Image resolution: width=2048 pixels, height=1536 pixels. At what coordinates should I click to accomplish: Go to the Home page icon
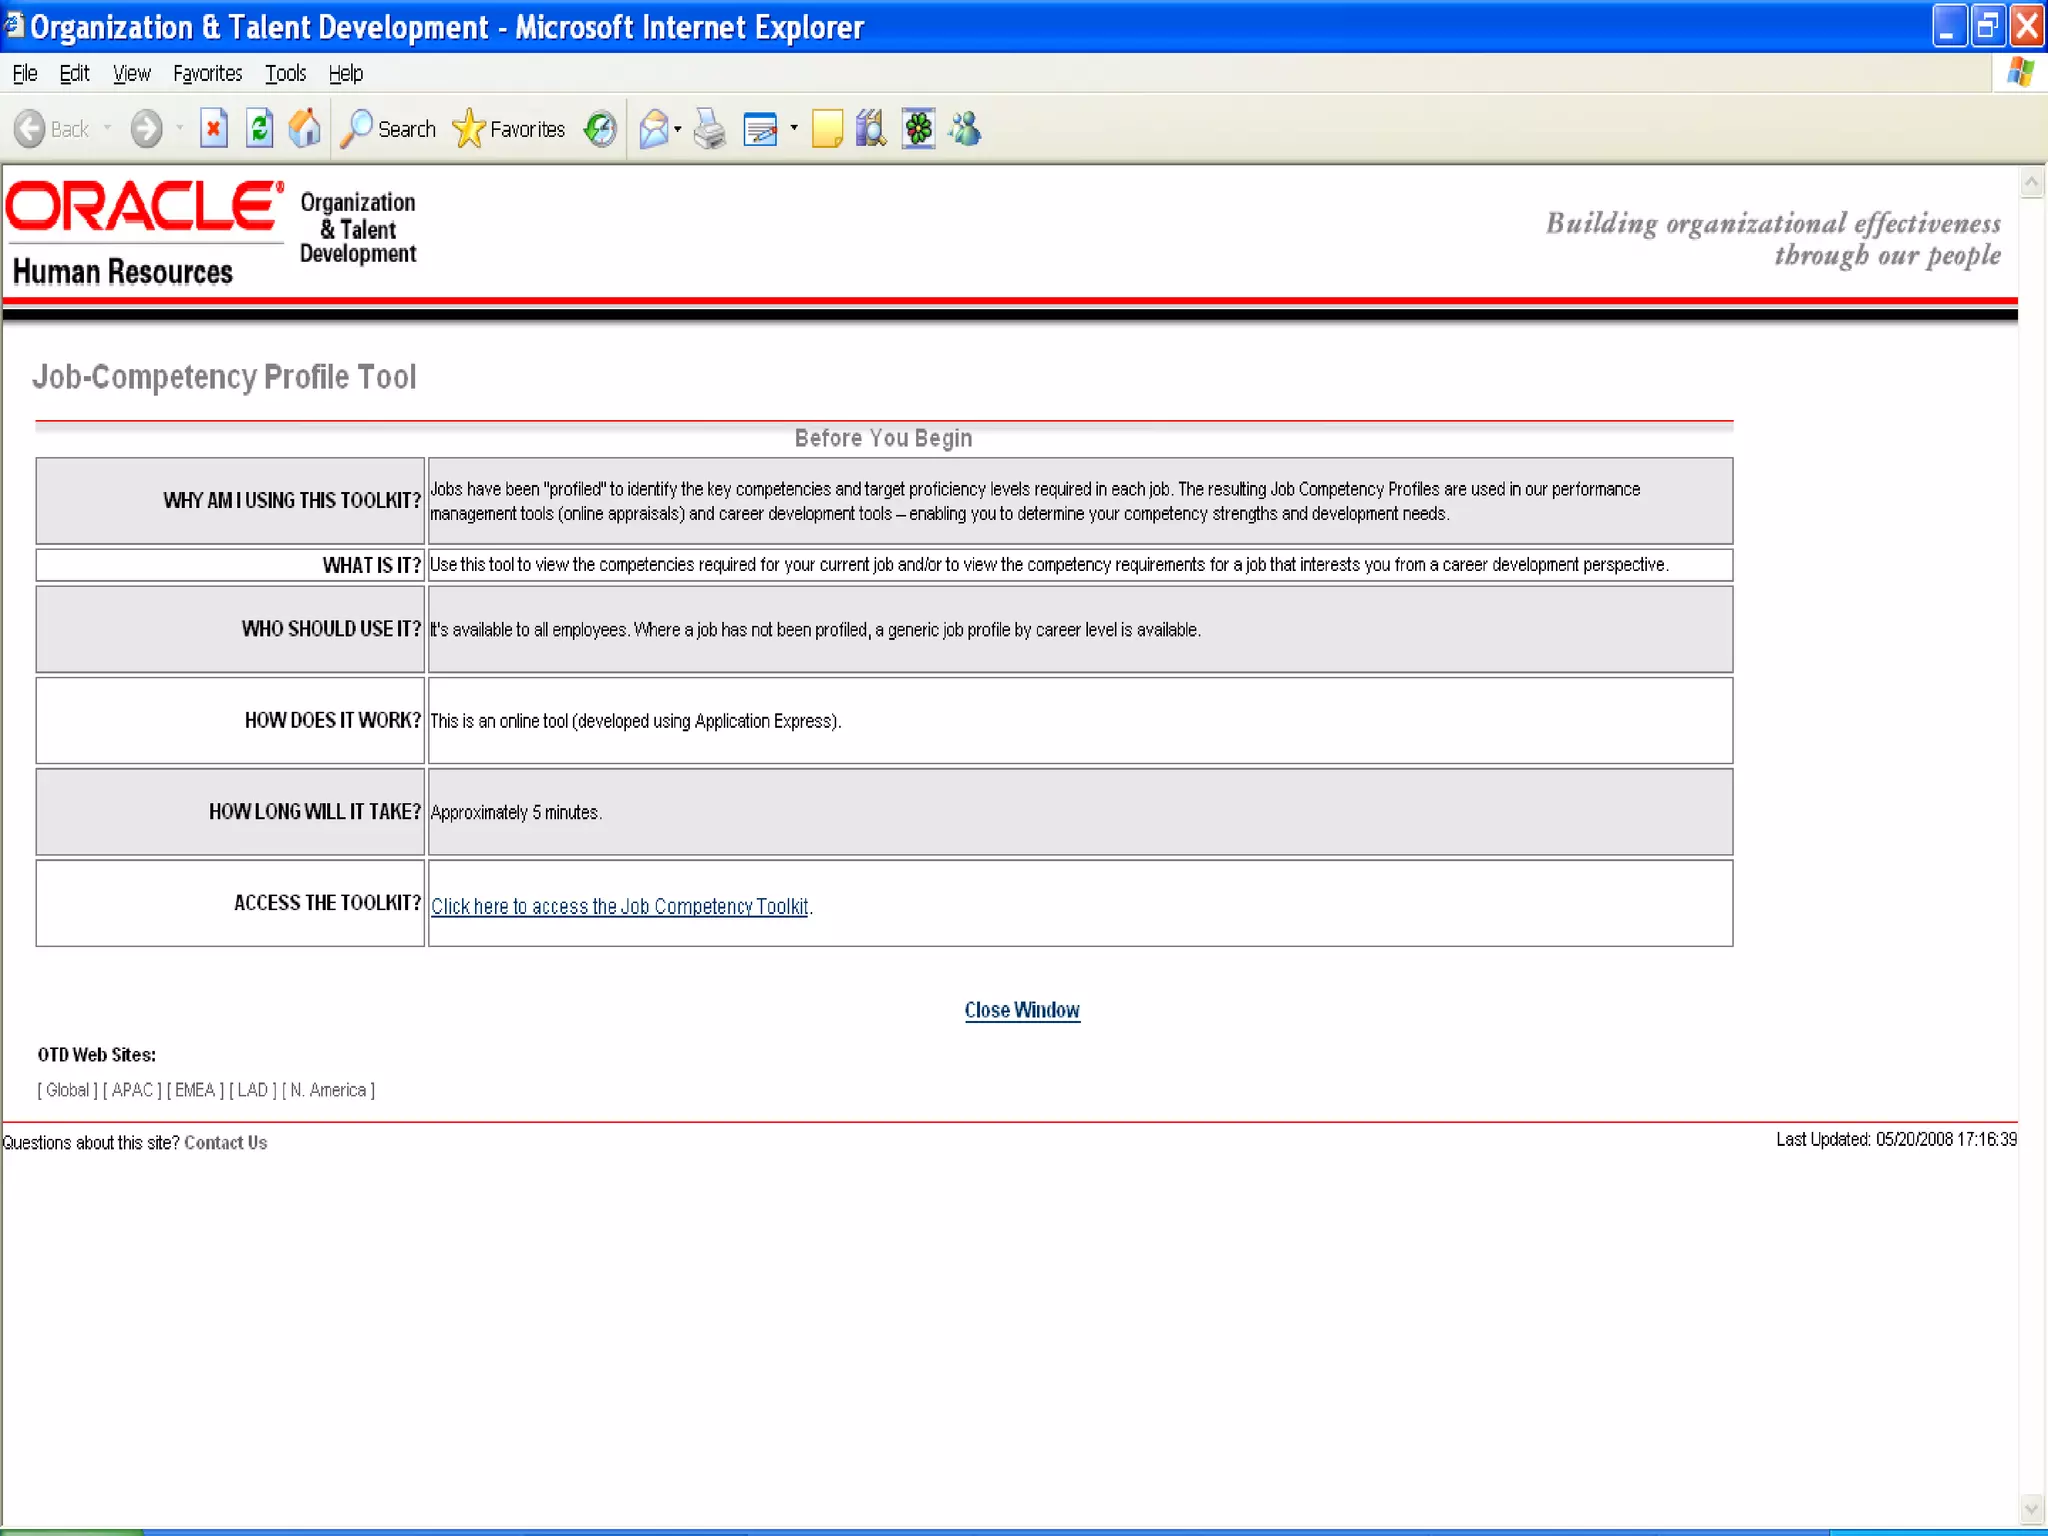pos(304,129)
